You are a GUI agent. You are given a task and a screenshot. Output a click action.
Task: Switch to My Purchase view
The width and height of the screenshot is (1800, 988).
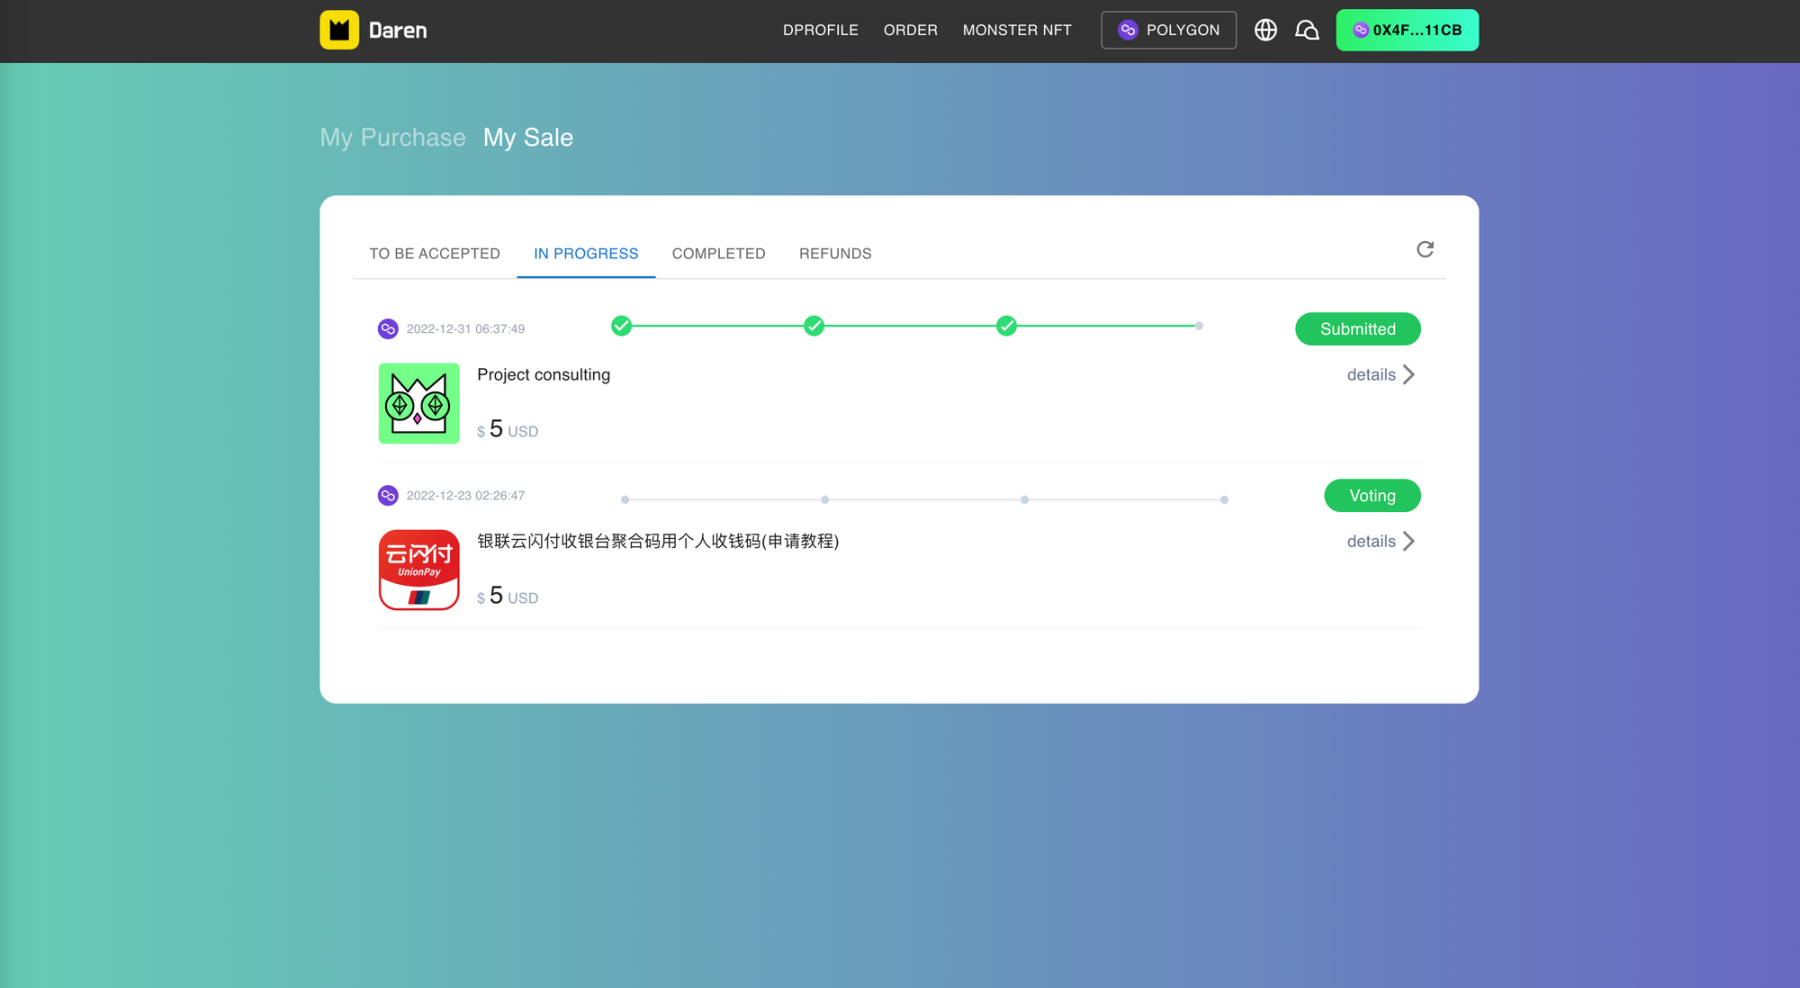pos(393,138)
